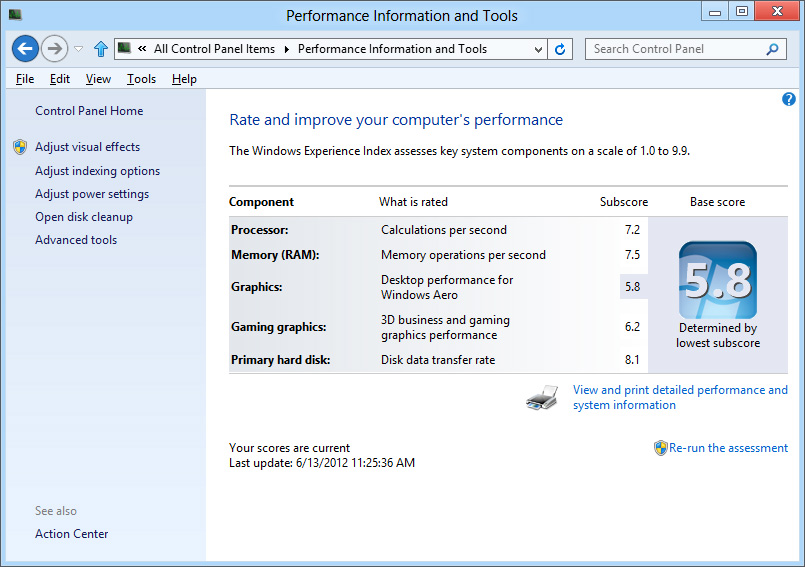Click the Graphics subscore 5.8
This screenshot has height=567, width=805.
point(632,287)
